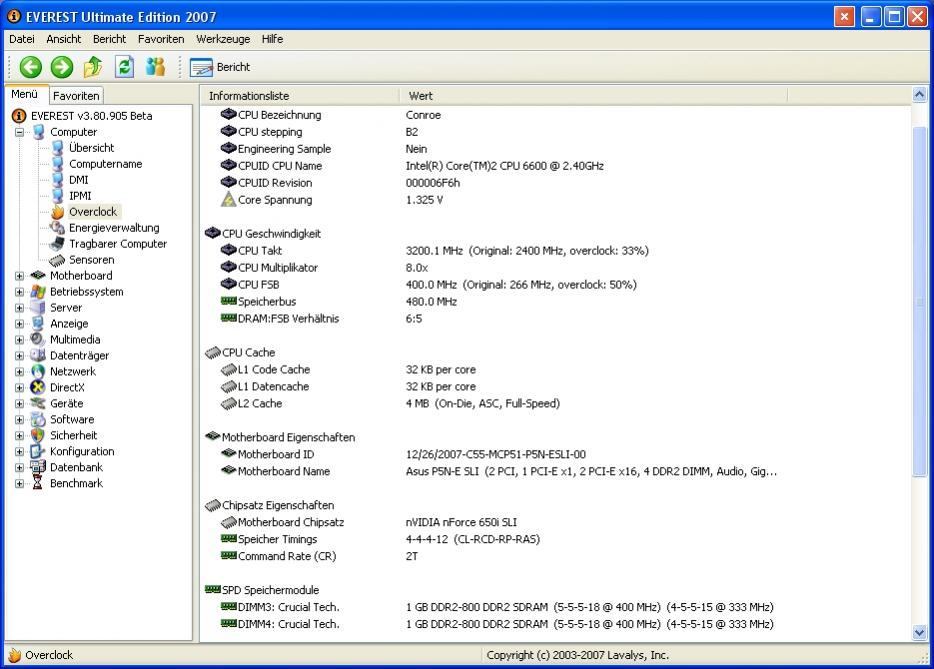
Task: Collapse the Computer tree node
Action: (20, 132)
